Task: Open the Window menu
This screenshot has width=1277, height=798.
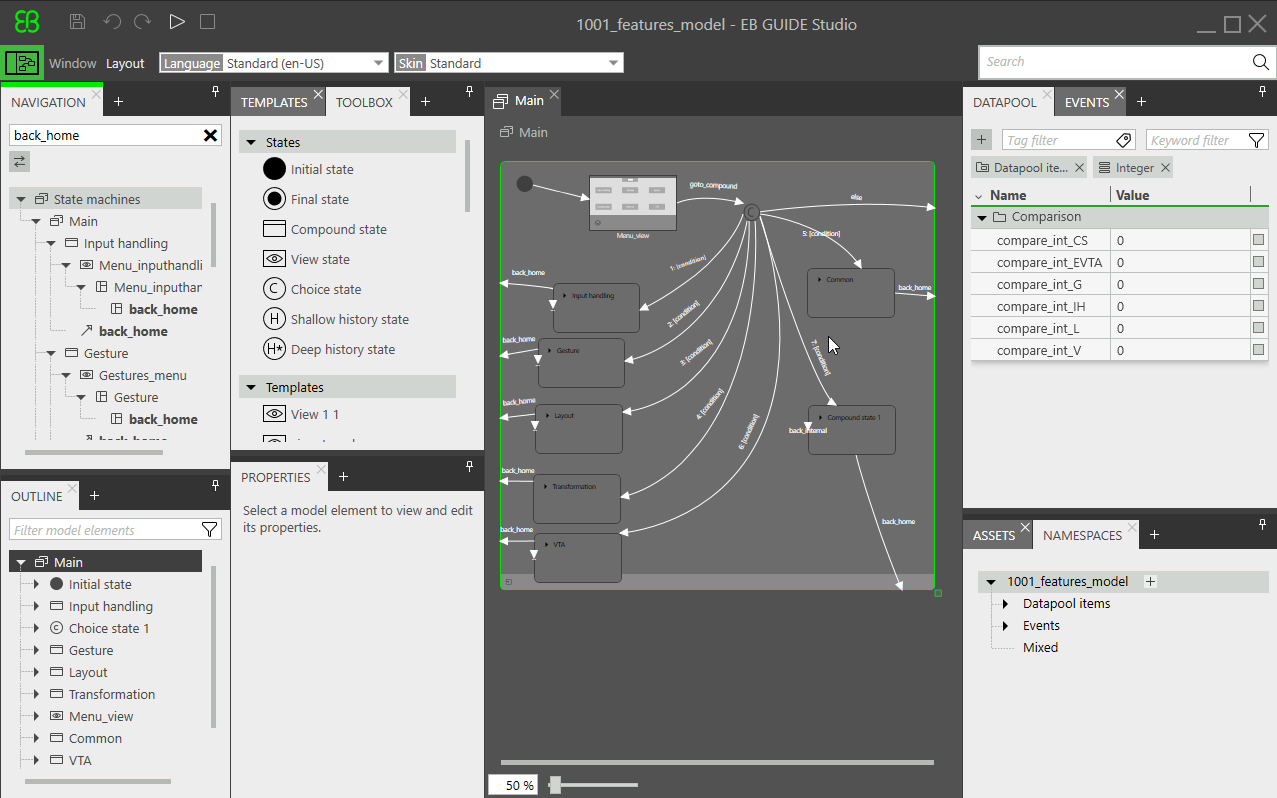Action: [x=73, y=63]
